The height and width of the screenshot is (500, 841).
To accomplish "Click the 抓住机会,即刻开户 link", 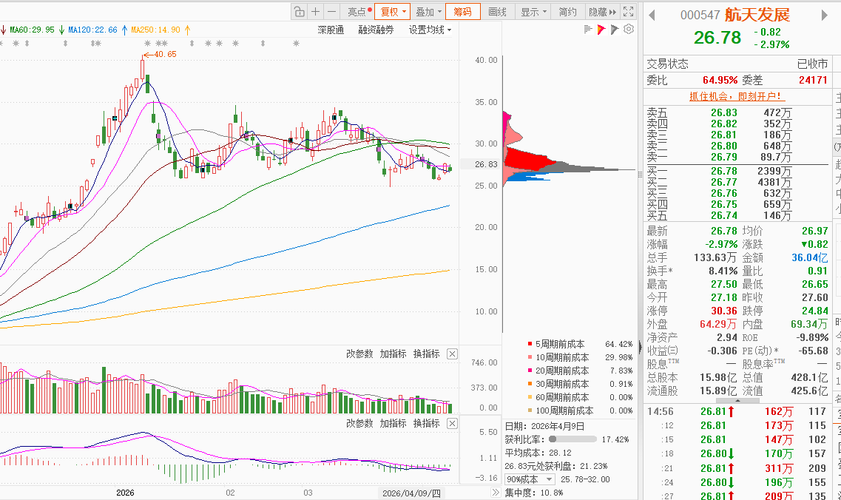I will [736, 97].
